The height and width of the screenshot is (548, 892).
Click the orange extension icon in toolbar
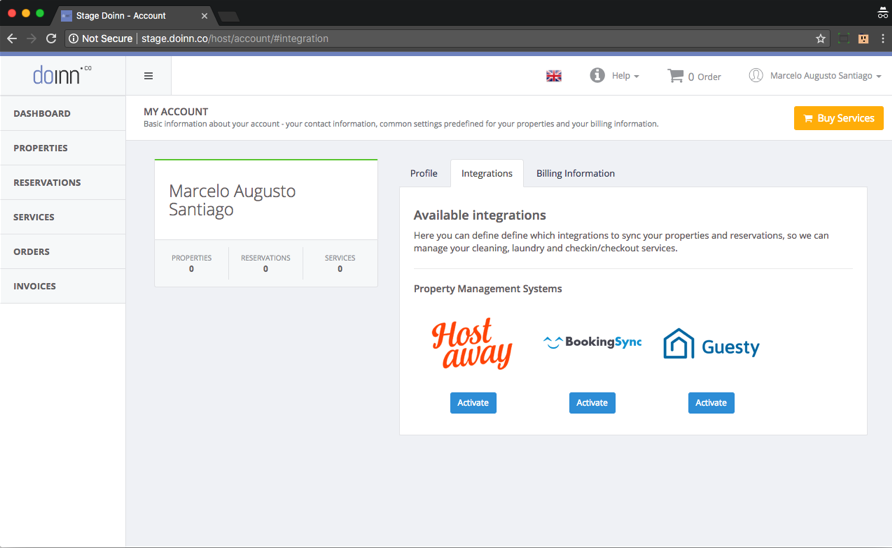[863, 39]
